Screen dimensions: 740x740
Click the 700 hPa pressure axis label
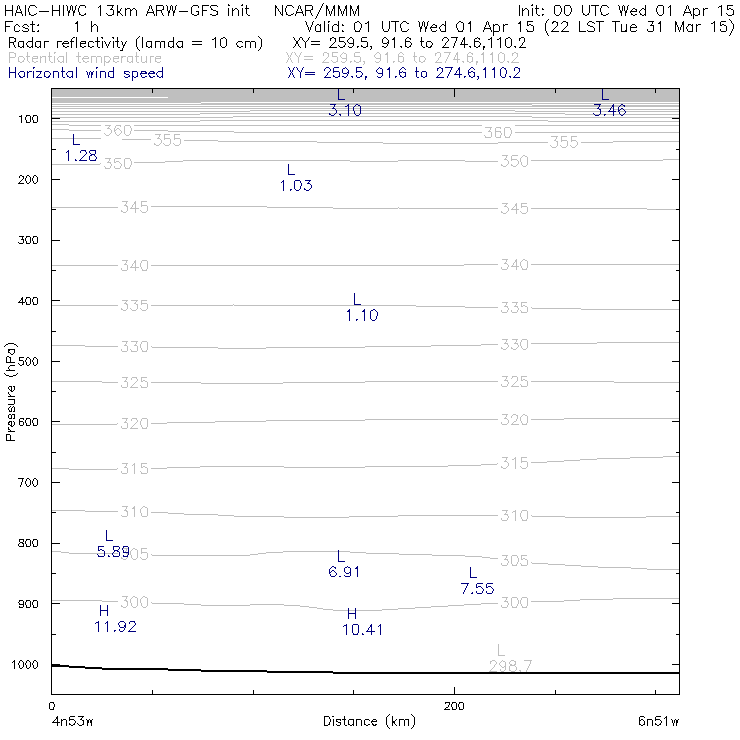pos(28,483)
